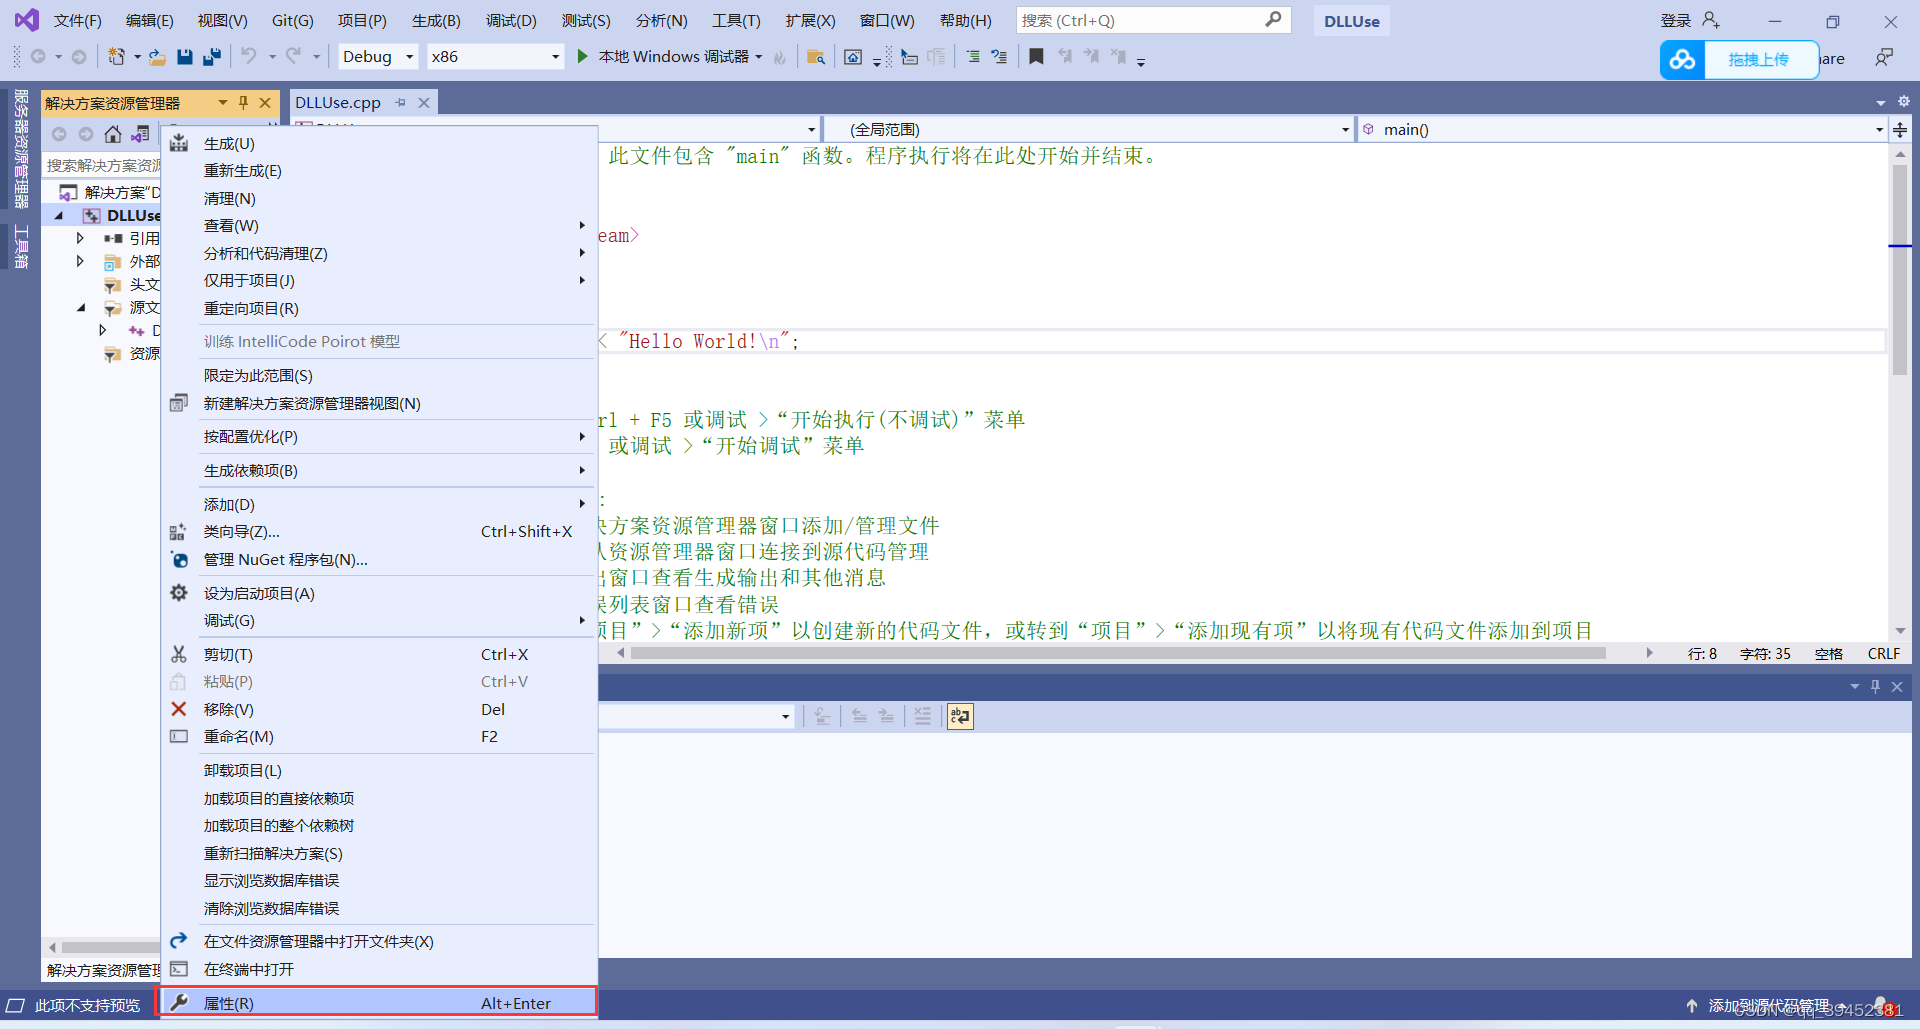Click the Solution Explorer horizontal scrollbar

[110, 946]
